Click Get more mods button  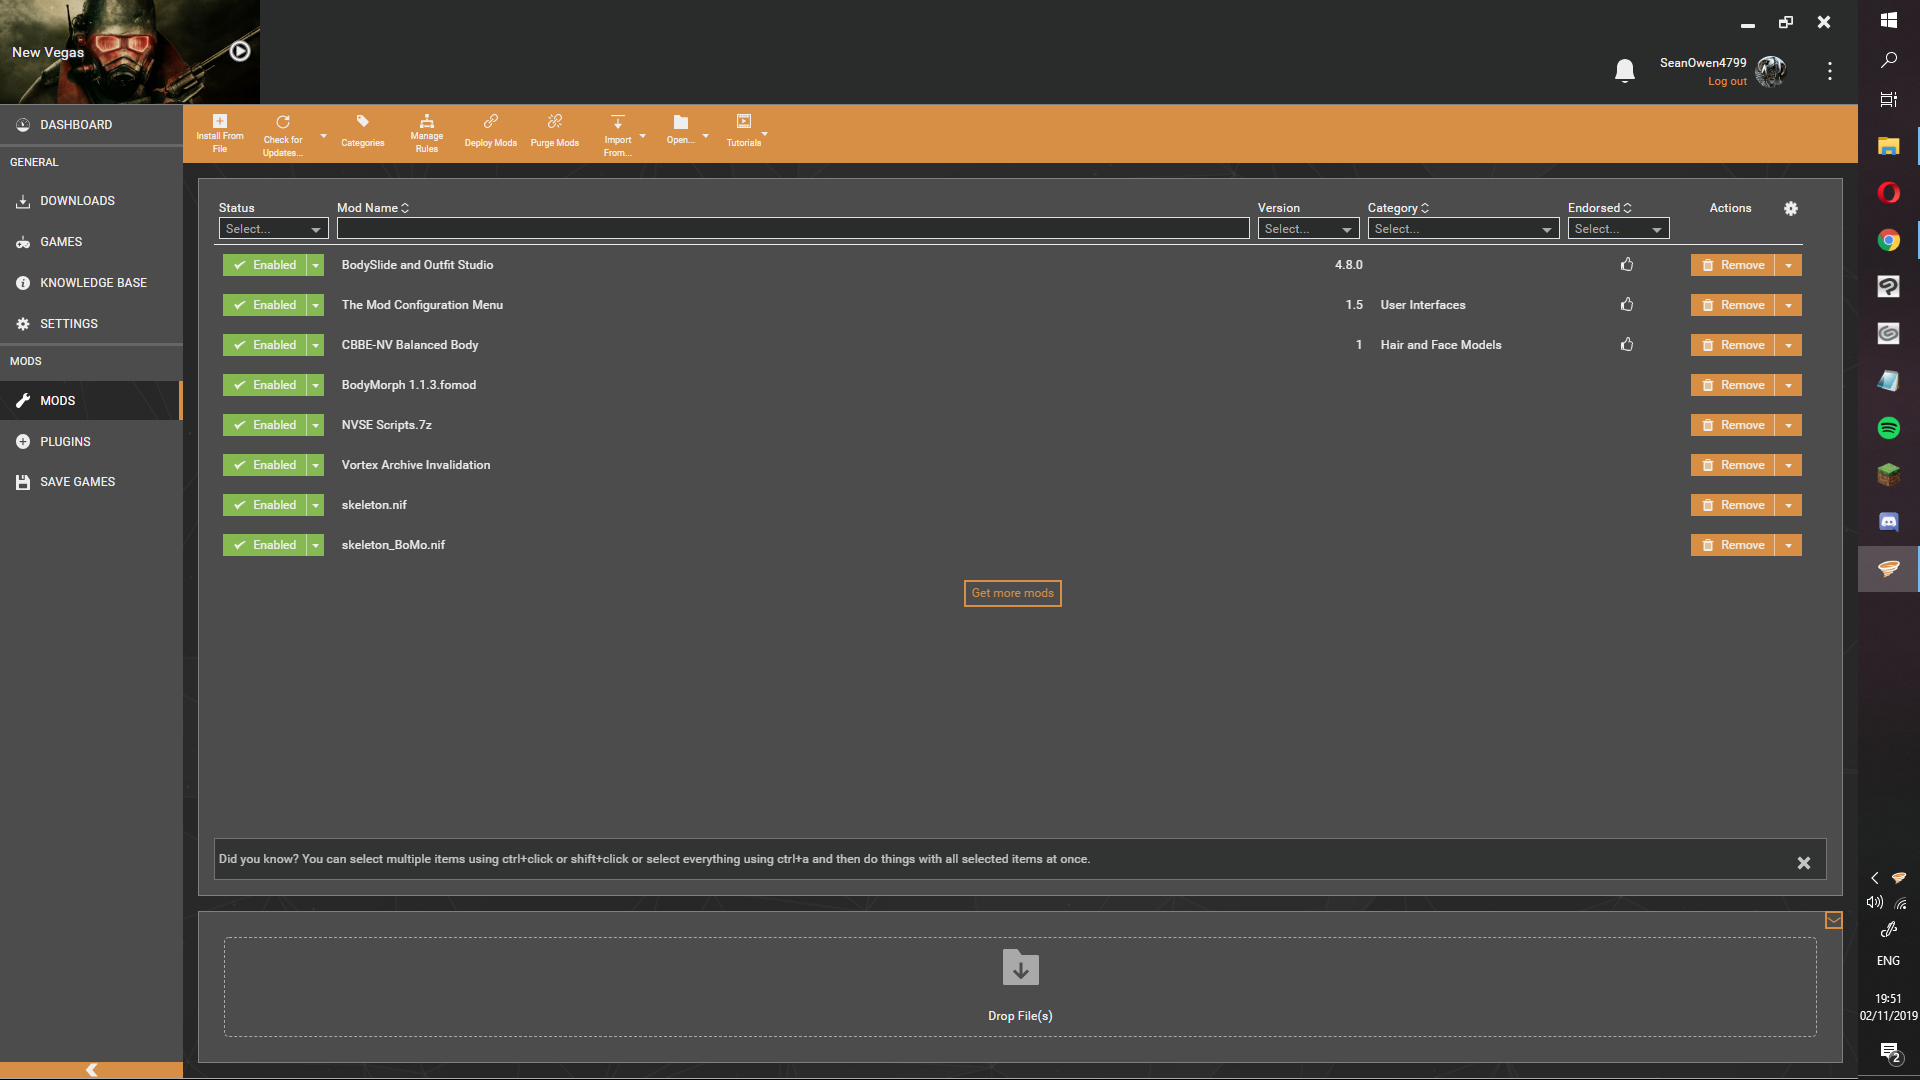coord(1012,593)
